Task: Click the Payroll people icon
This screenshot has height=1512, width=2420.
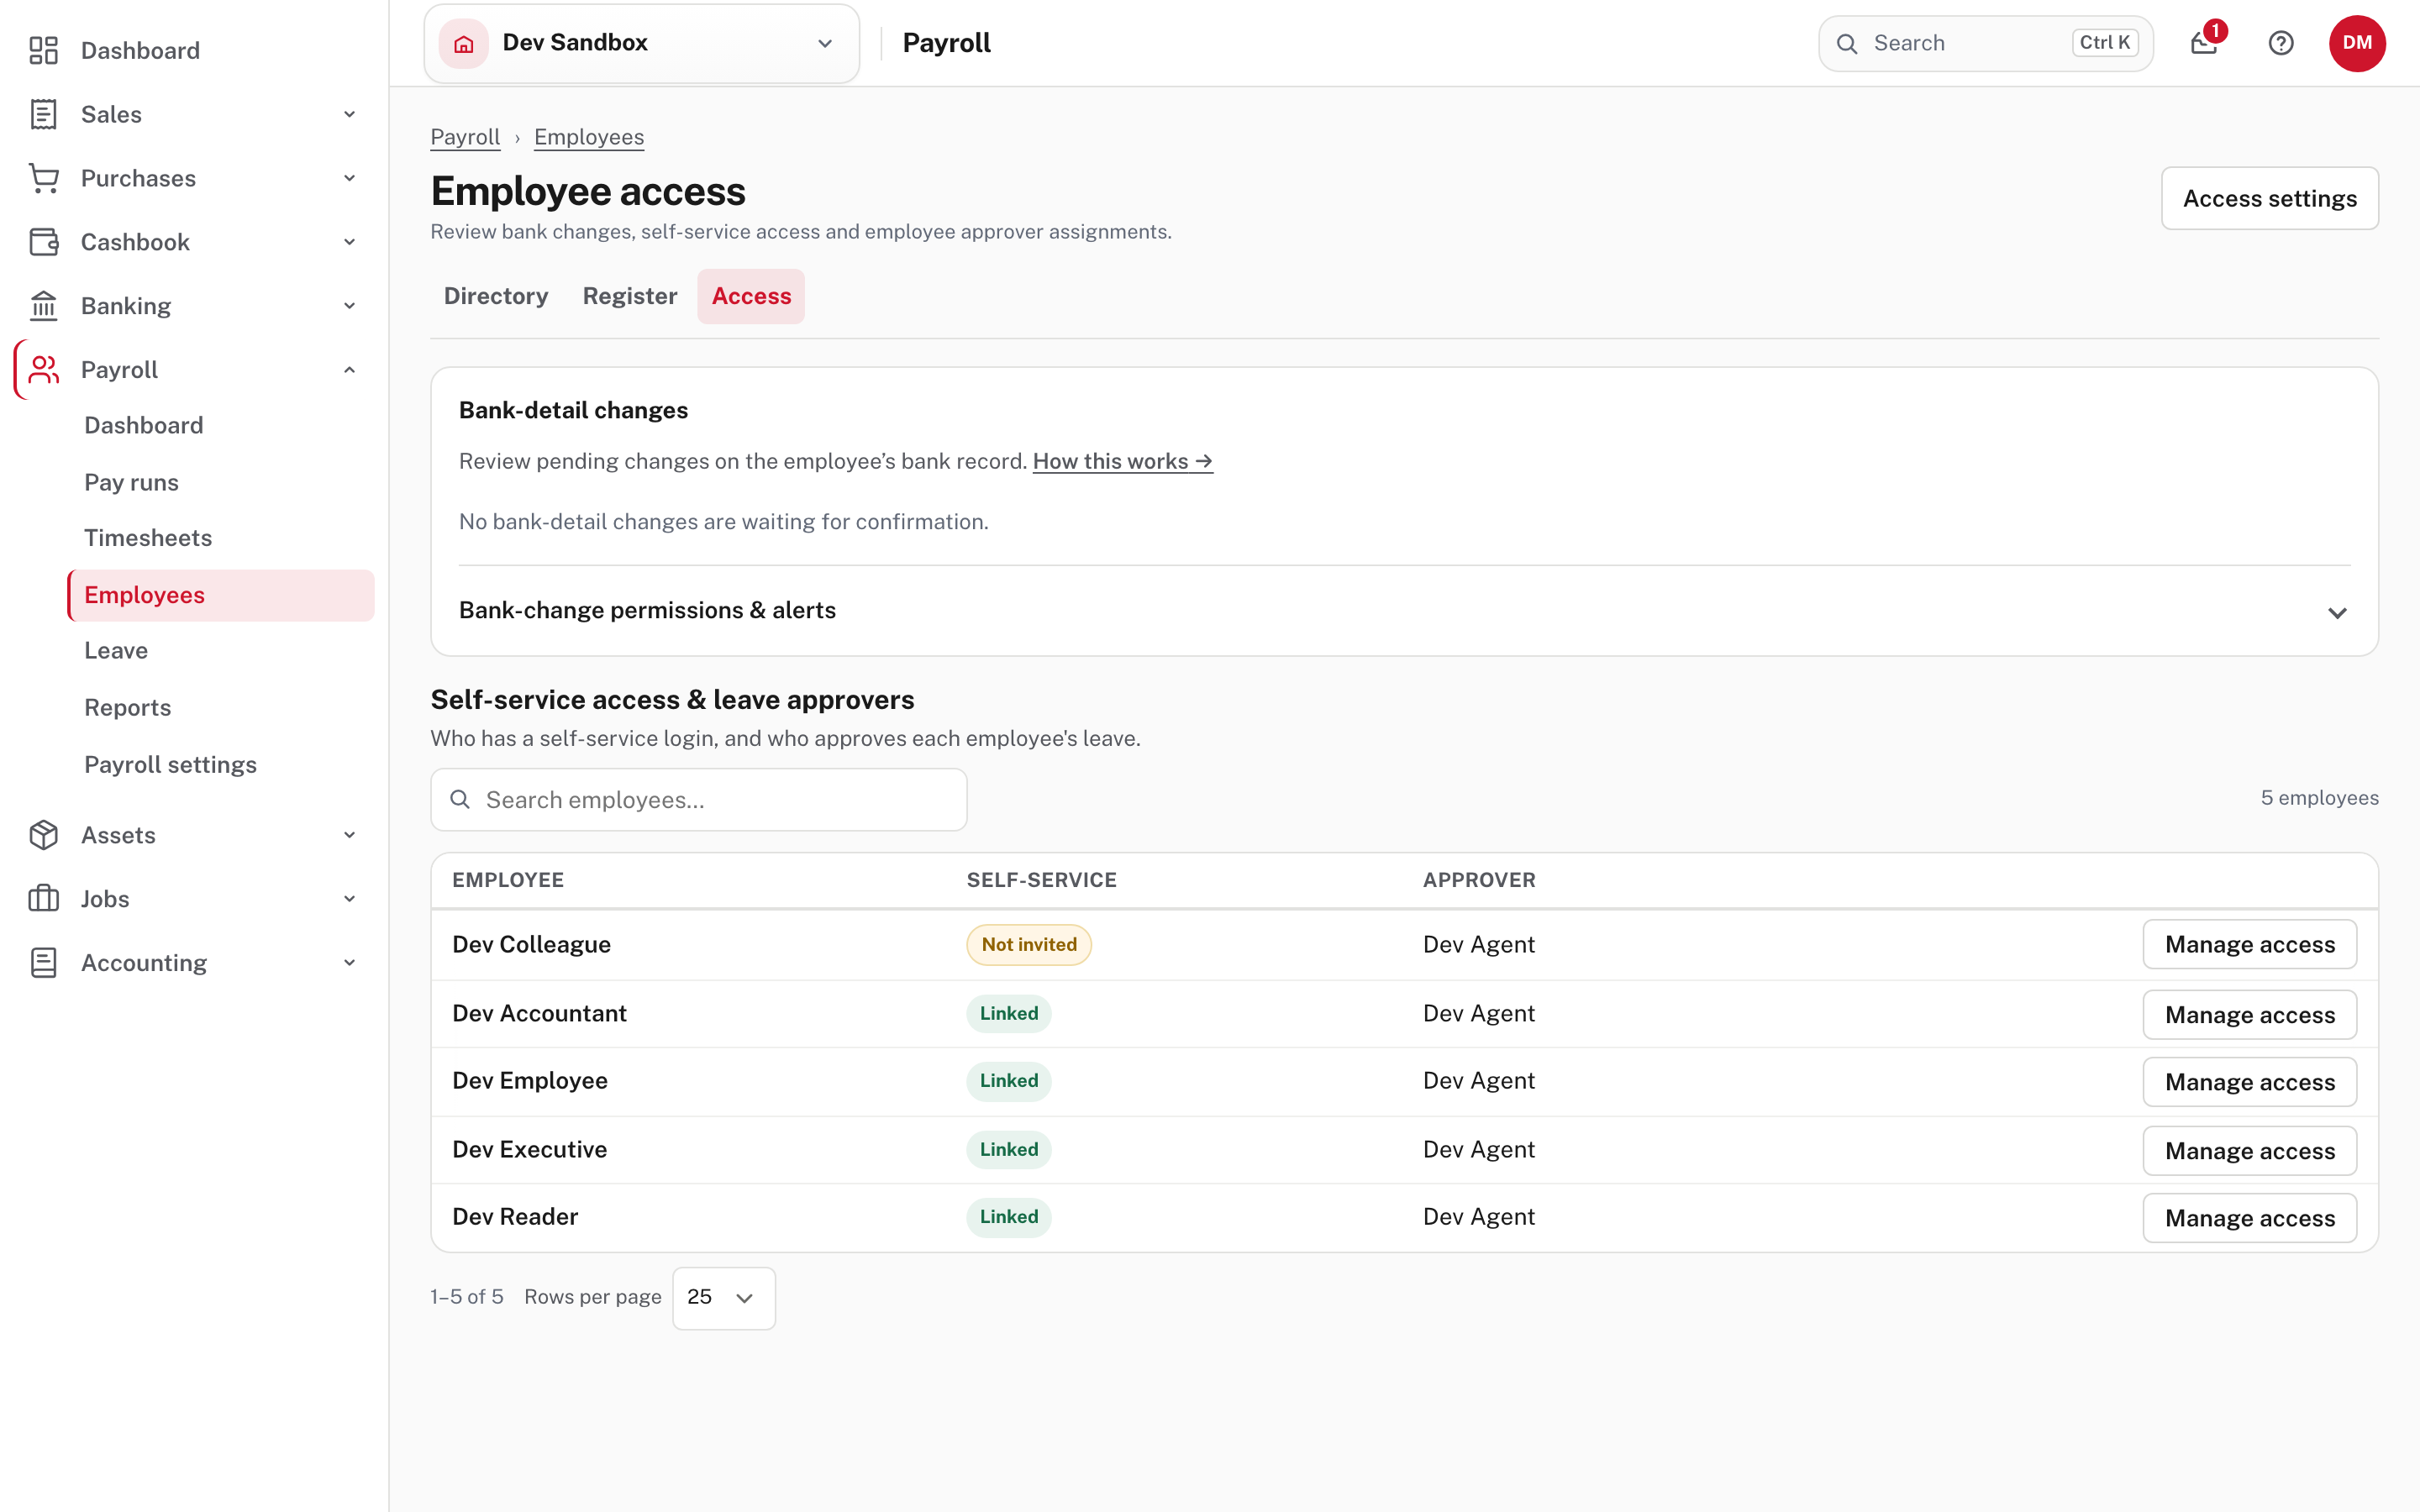Action: [43, 370]
